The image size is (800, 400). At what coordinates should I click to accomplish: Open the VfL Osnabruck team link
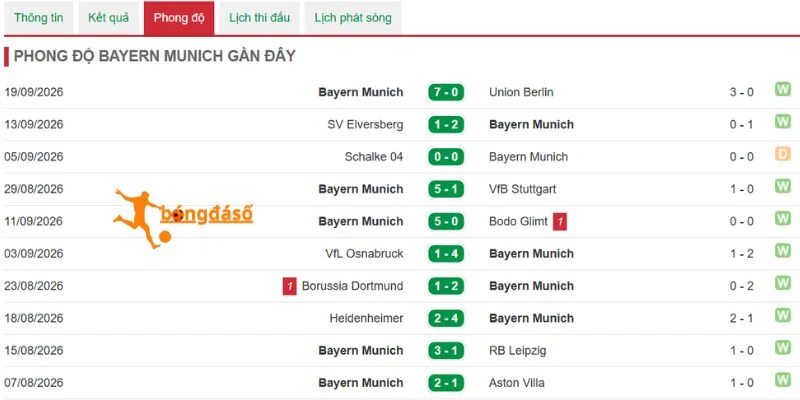(364, 254)
